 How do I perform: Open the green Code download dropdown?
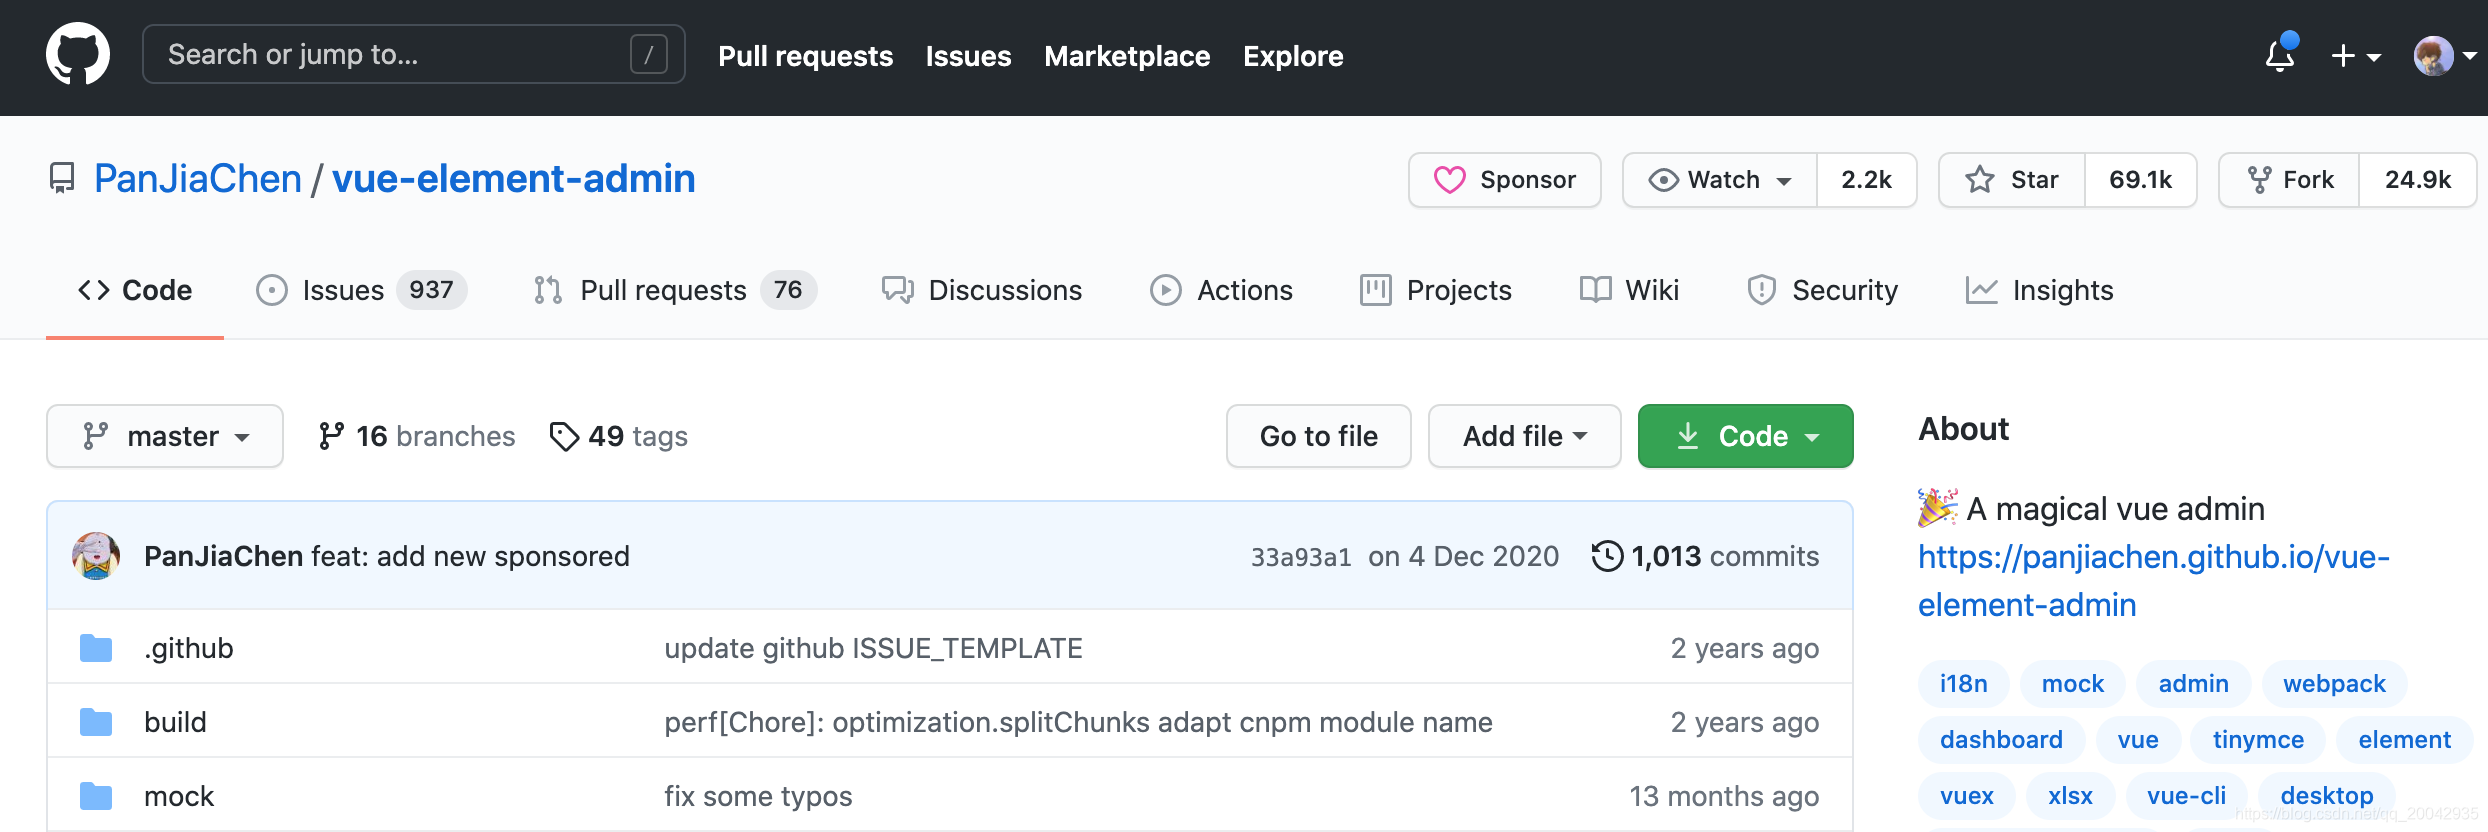(x=1745, y=436)
